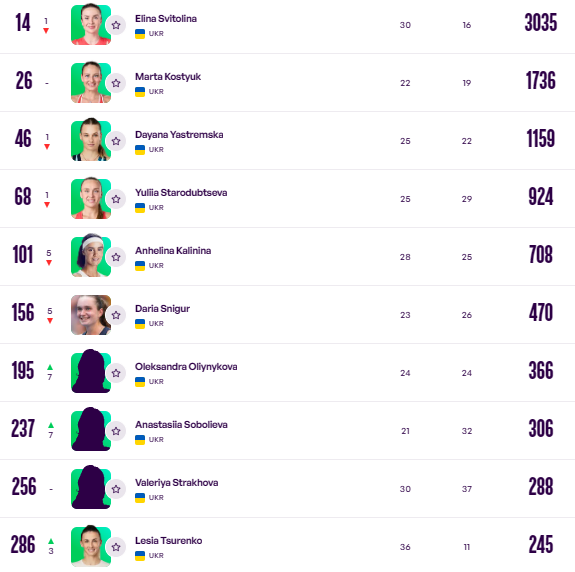575x572 pixels.
Task: Click the Ukraine flag under Anastasiia Sobolieva
Action: pyautogui.click(x=140, y=440)
